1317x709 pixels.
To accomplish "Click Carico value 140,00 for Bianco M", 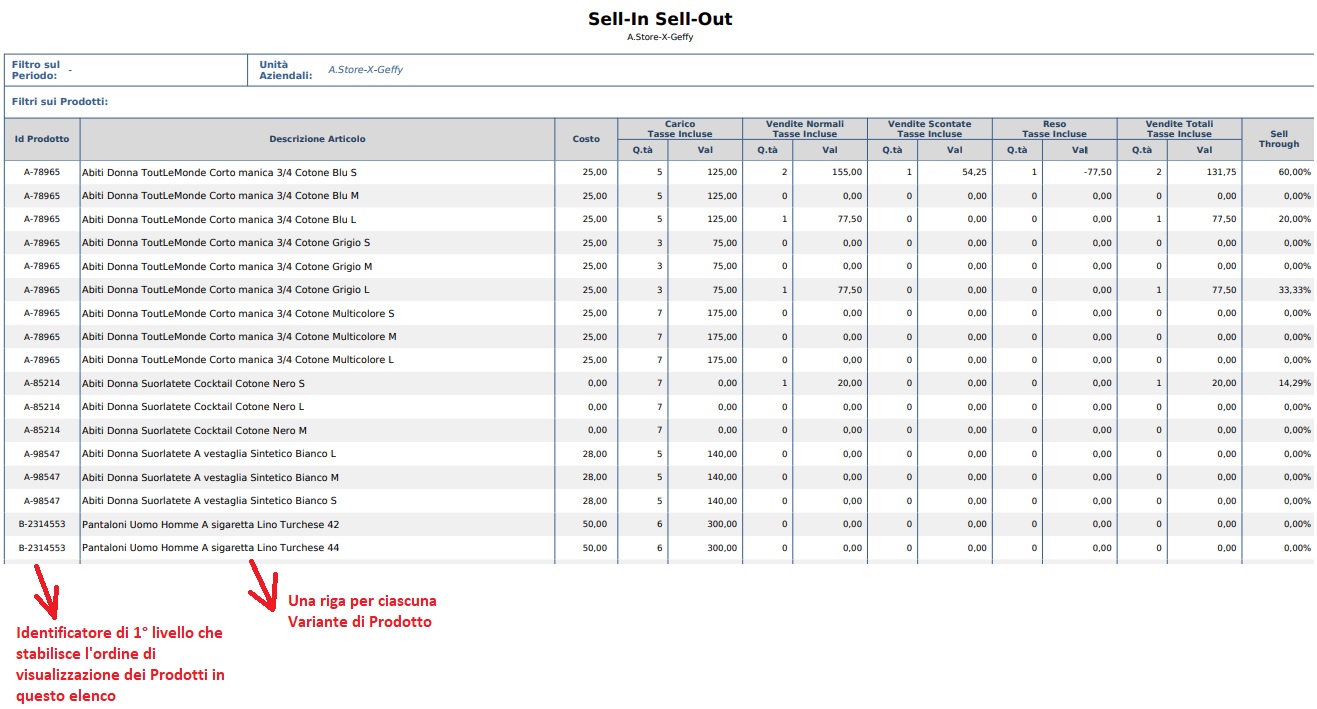I will click(x=722, y=477).
